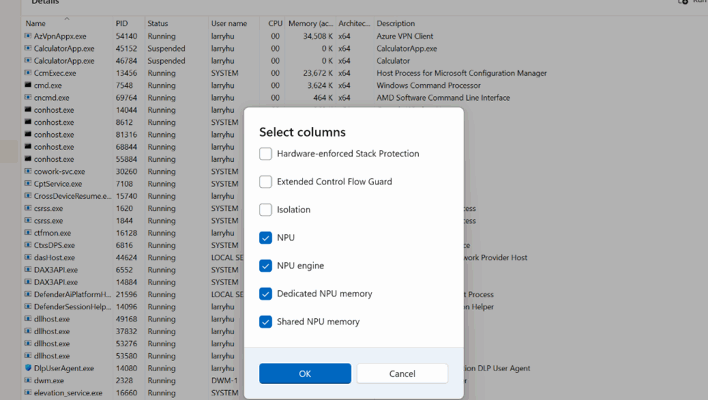Click the Azure VPN Client description

coord(405,36)
